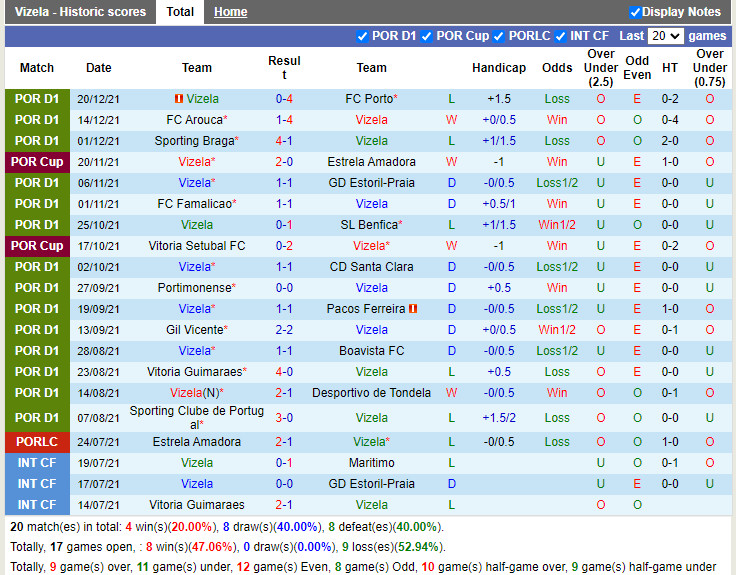Screen dimensions: 736x575
Task: Click the 4-0 Vitoria Guimaraes result
Action: coord(284,372)
